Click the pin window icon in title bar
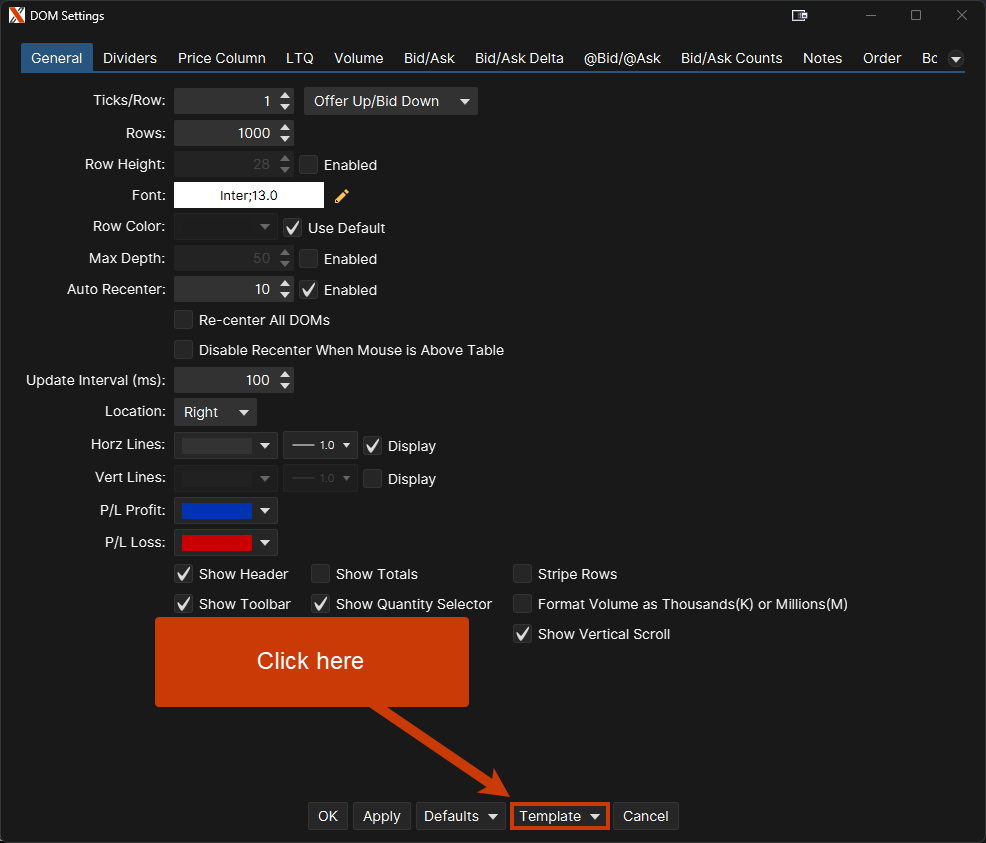This screenshot has height=843, width=986. pyautogui.click(x=799, y=16)
